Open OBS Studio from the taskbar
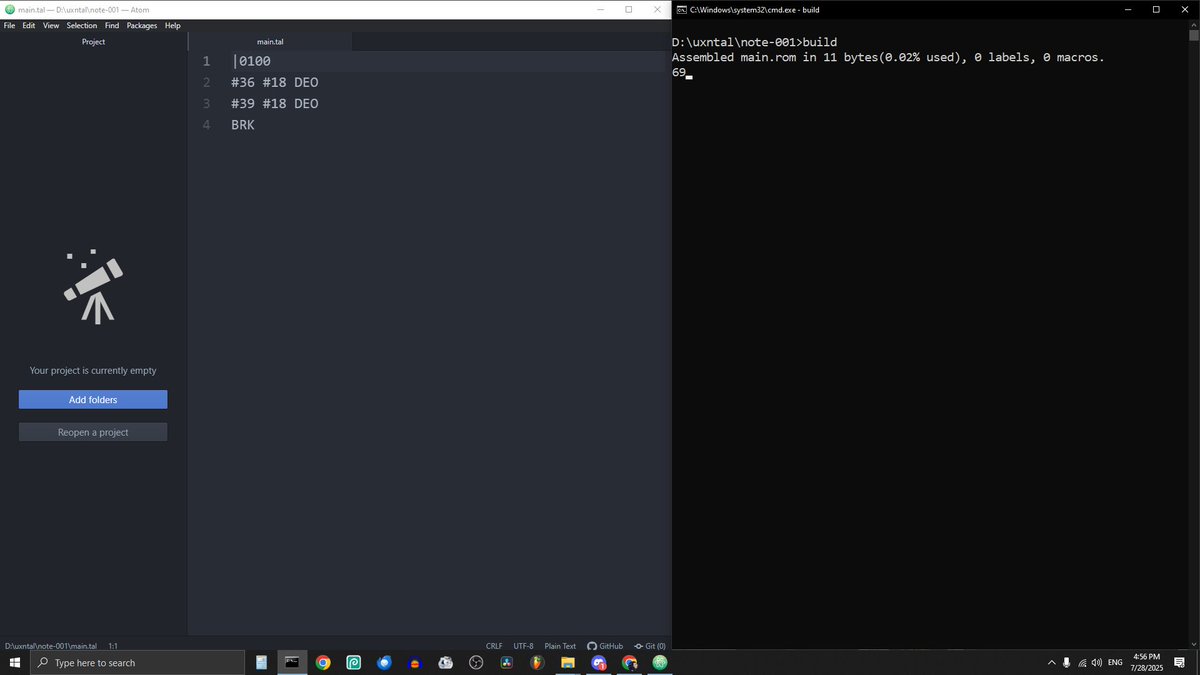The image size is (1200, 675). click(476, 662)
